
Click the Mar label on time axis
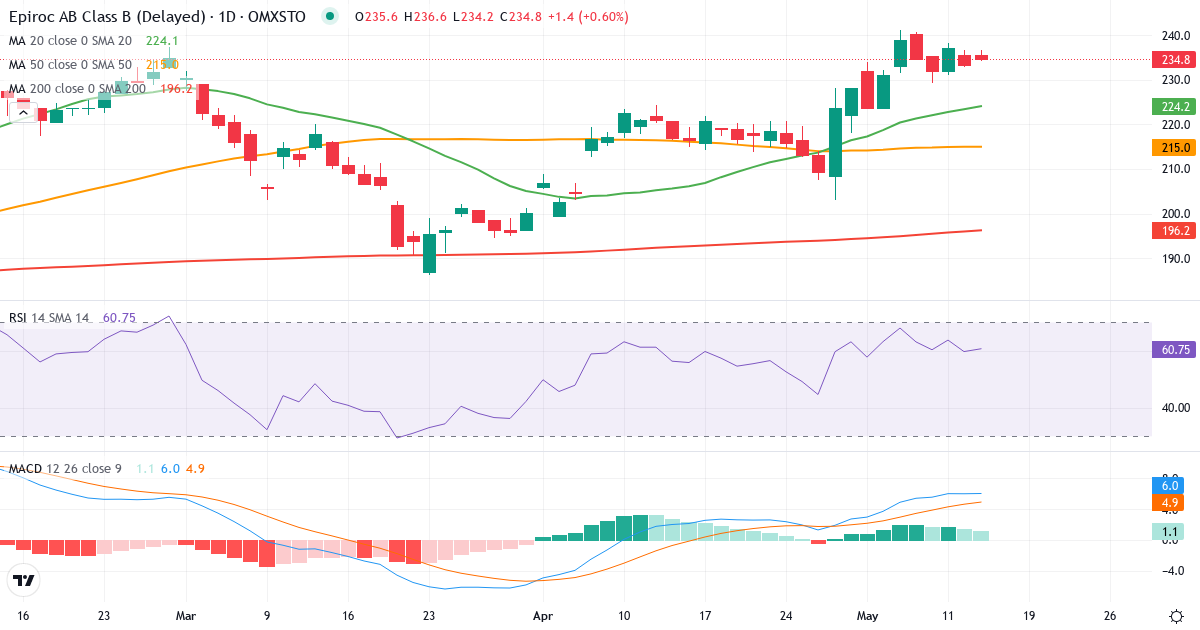(187, 616)
